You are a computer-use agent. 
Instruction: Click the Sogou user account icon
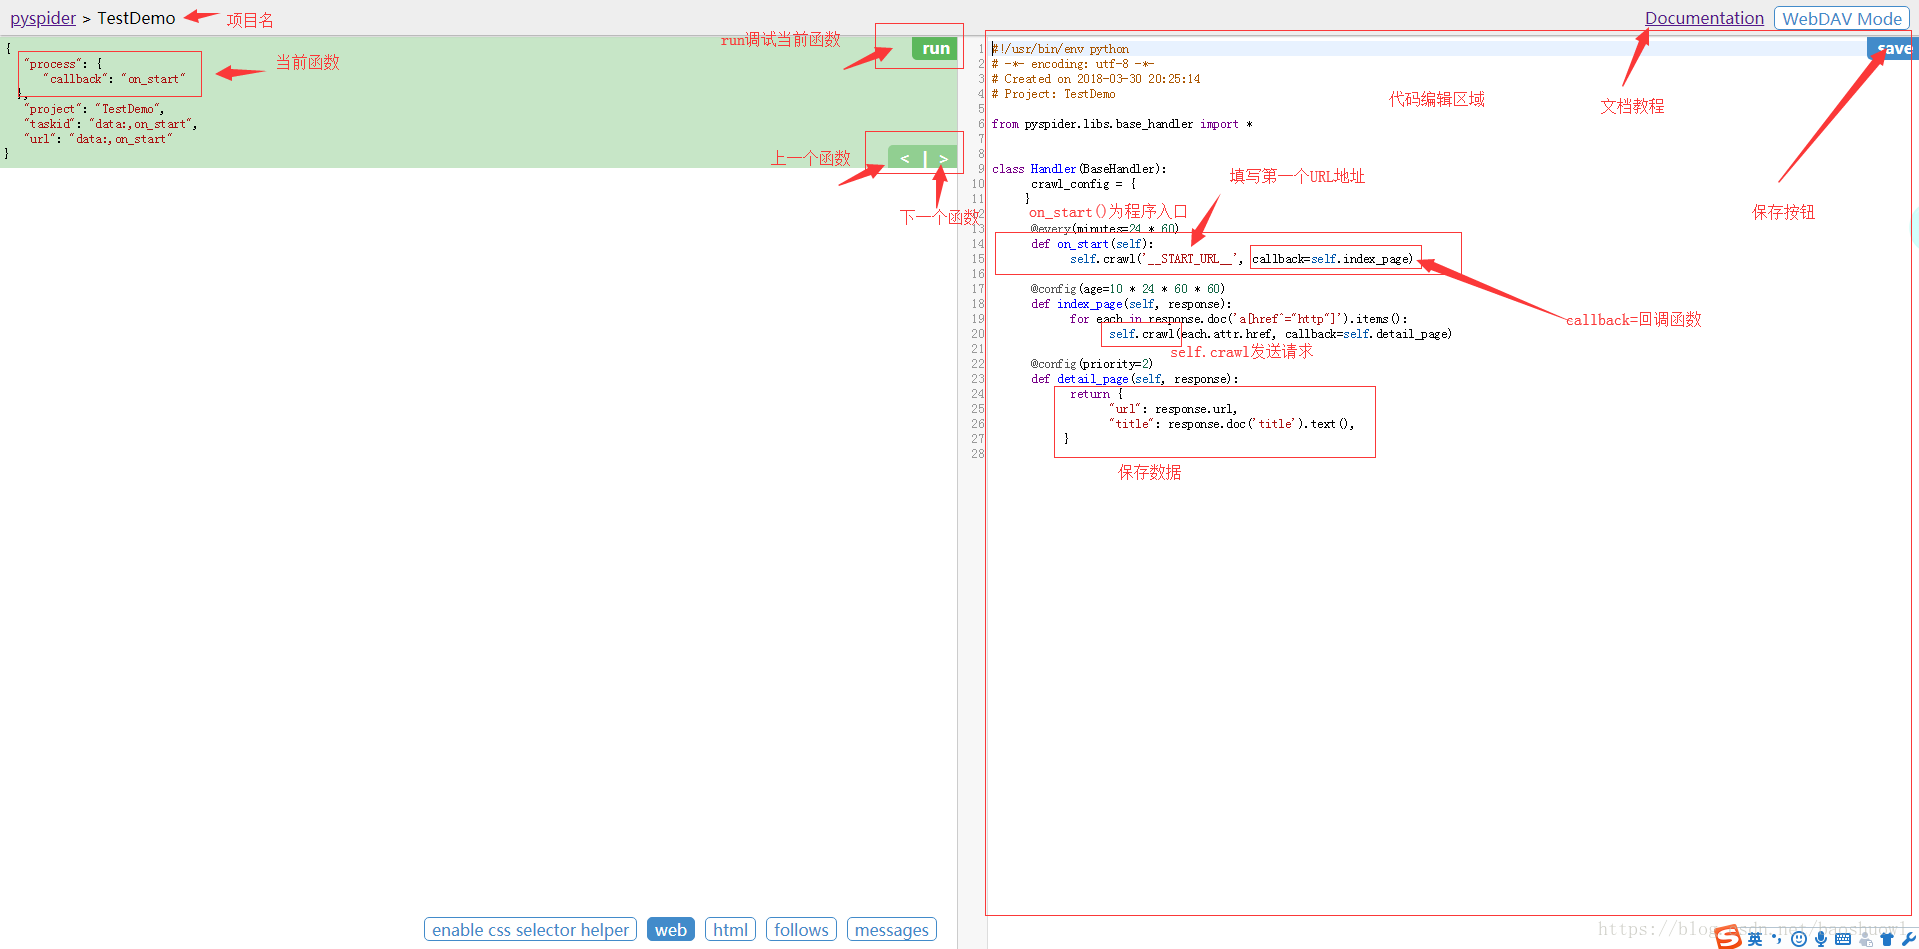pos(1865,939)
